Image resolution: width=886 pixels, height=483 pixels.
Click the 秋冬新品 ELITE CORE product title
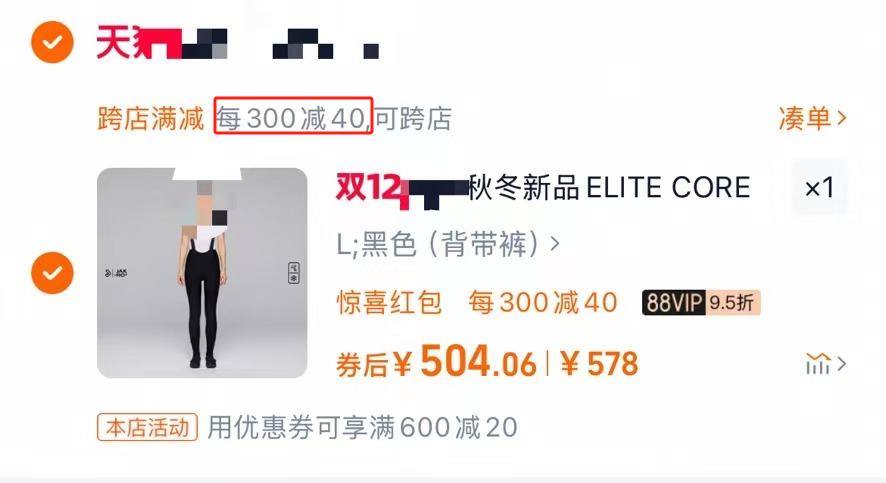pyautogui.click(x=609, y=188)
